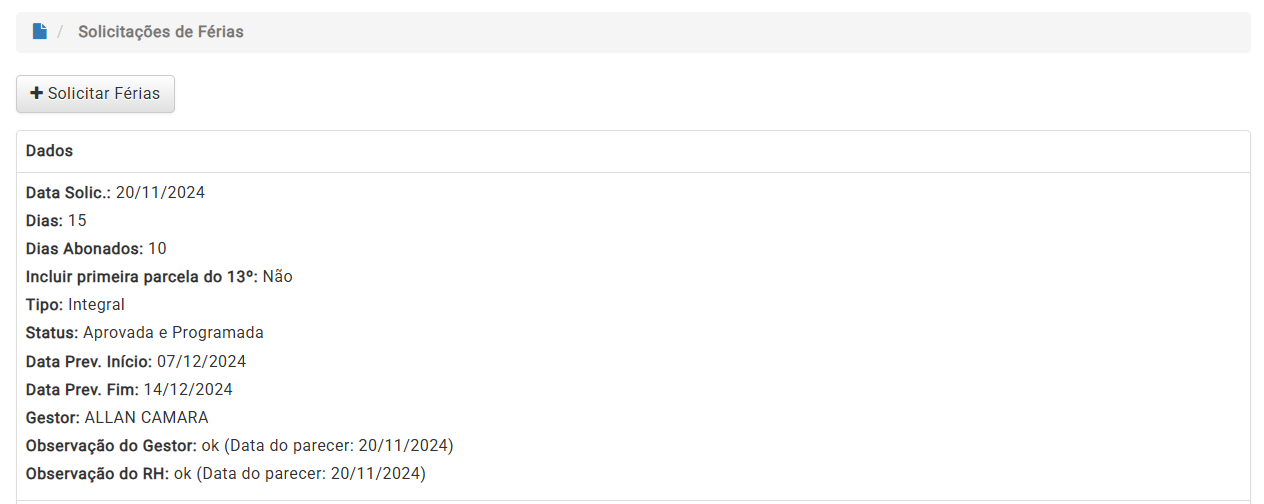Click the 13º first installment value Não

pos(277,276)
